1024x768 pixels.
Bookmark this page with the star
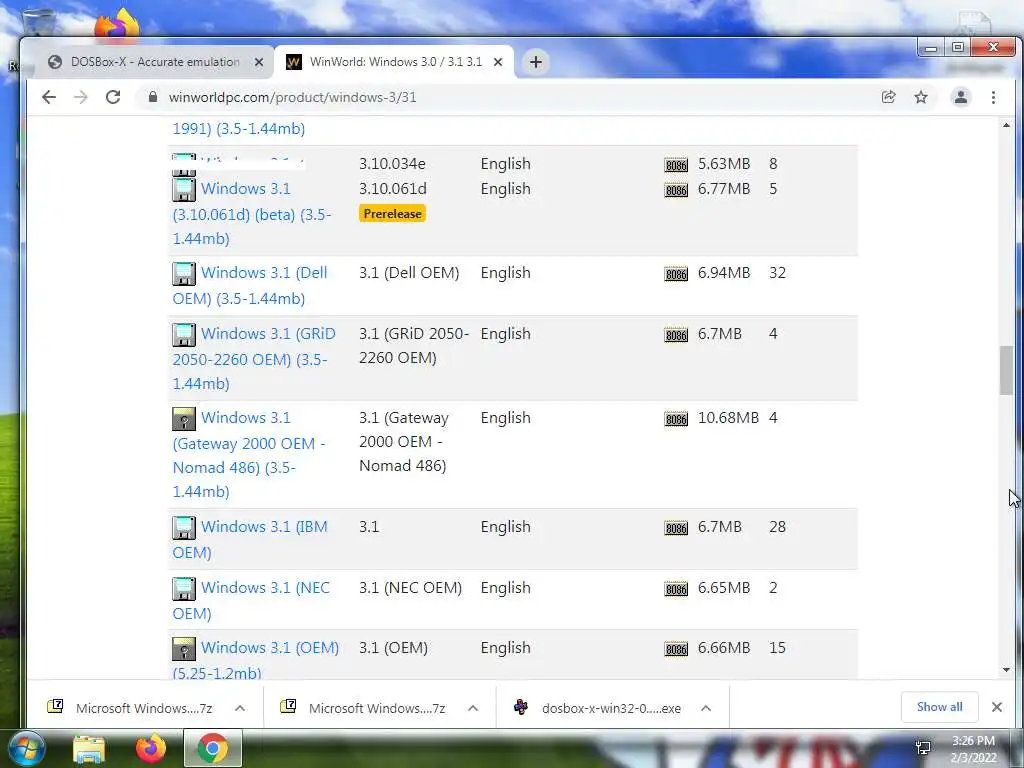coord(921,97)
